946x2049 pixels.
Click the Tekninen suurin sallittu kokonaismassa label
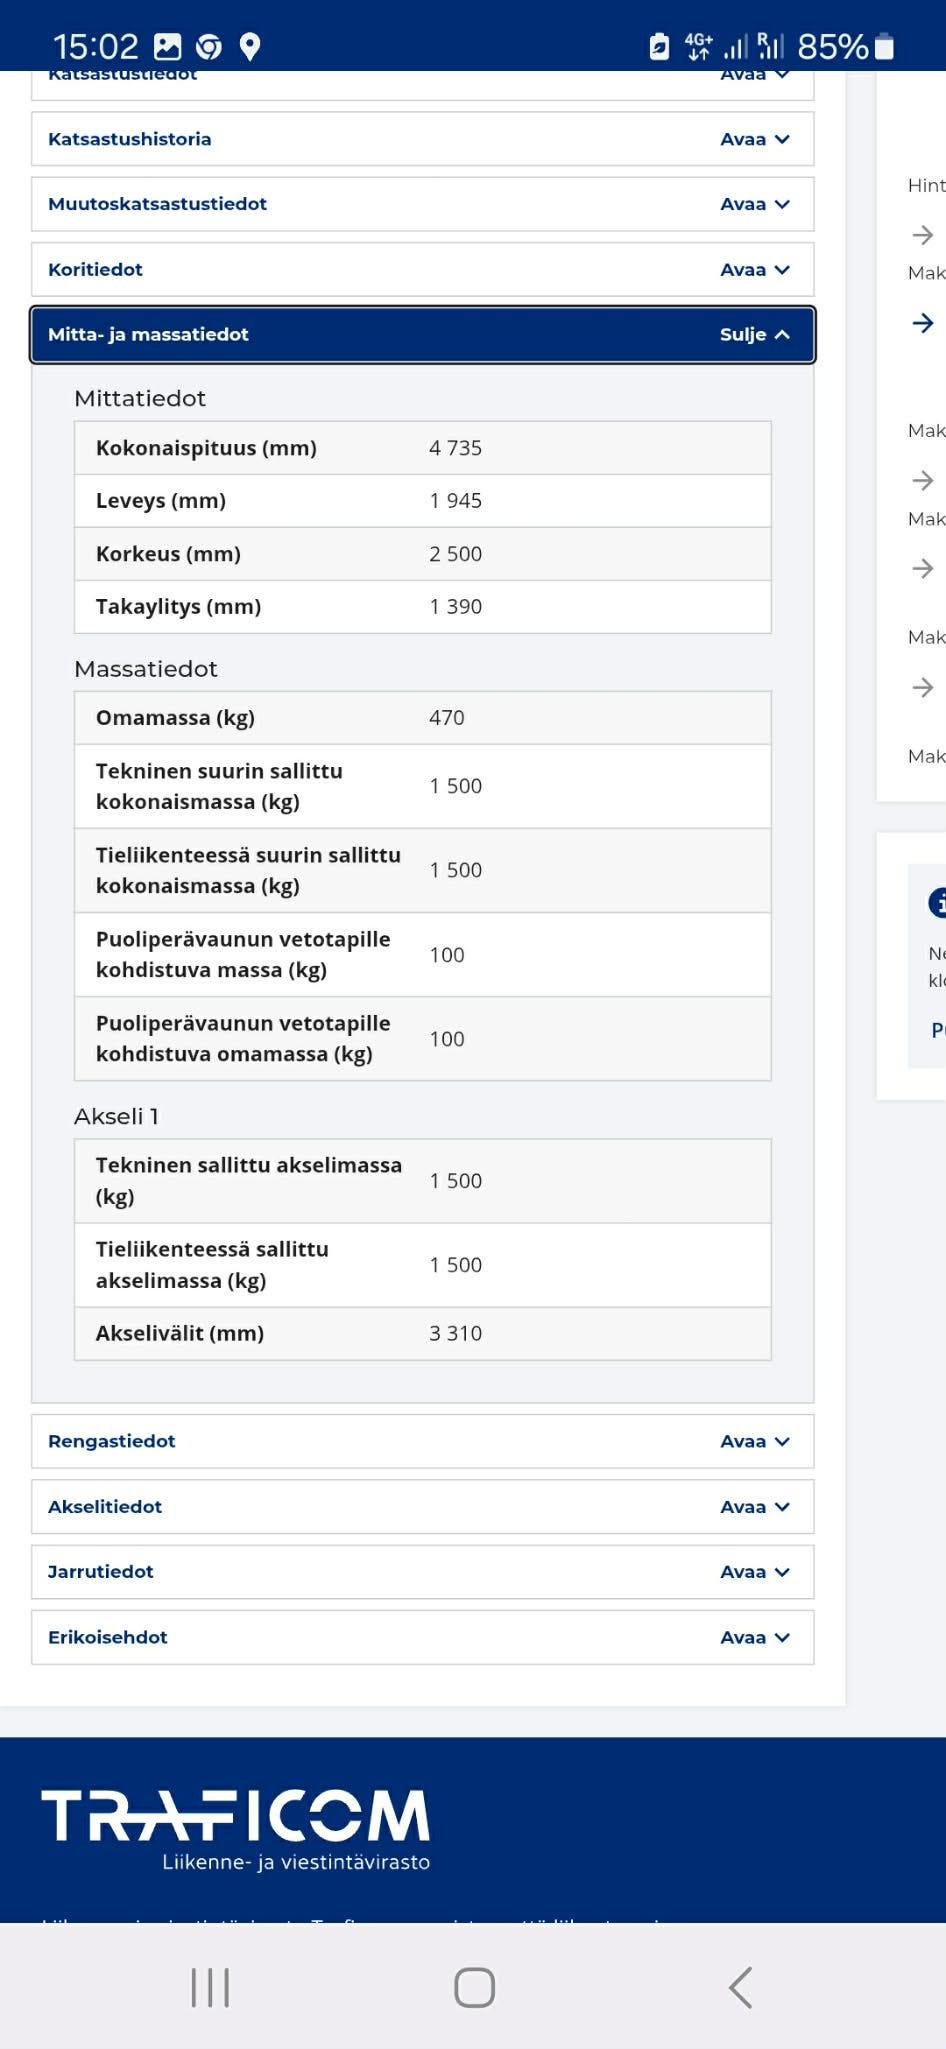[x=219, y=786]
